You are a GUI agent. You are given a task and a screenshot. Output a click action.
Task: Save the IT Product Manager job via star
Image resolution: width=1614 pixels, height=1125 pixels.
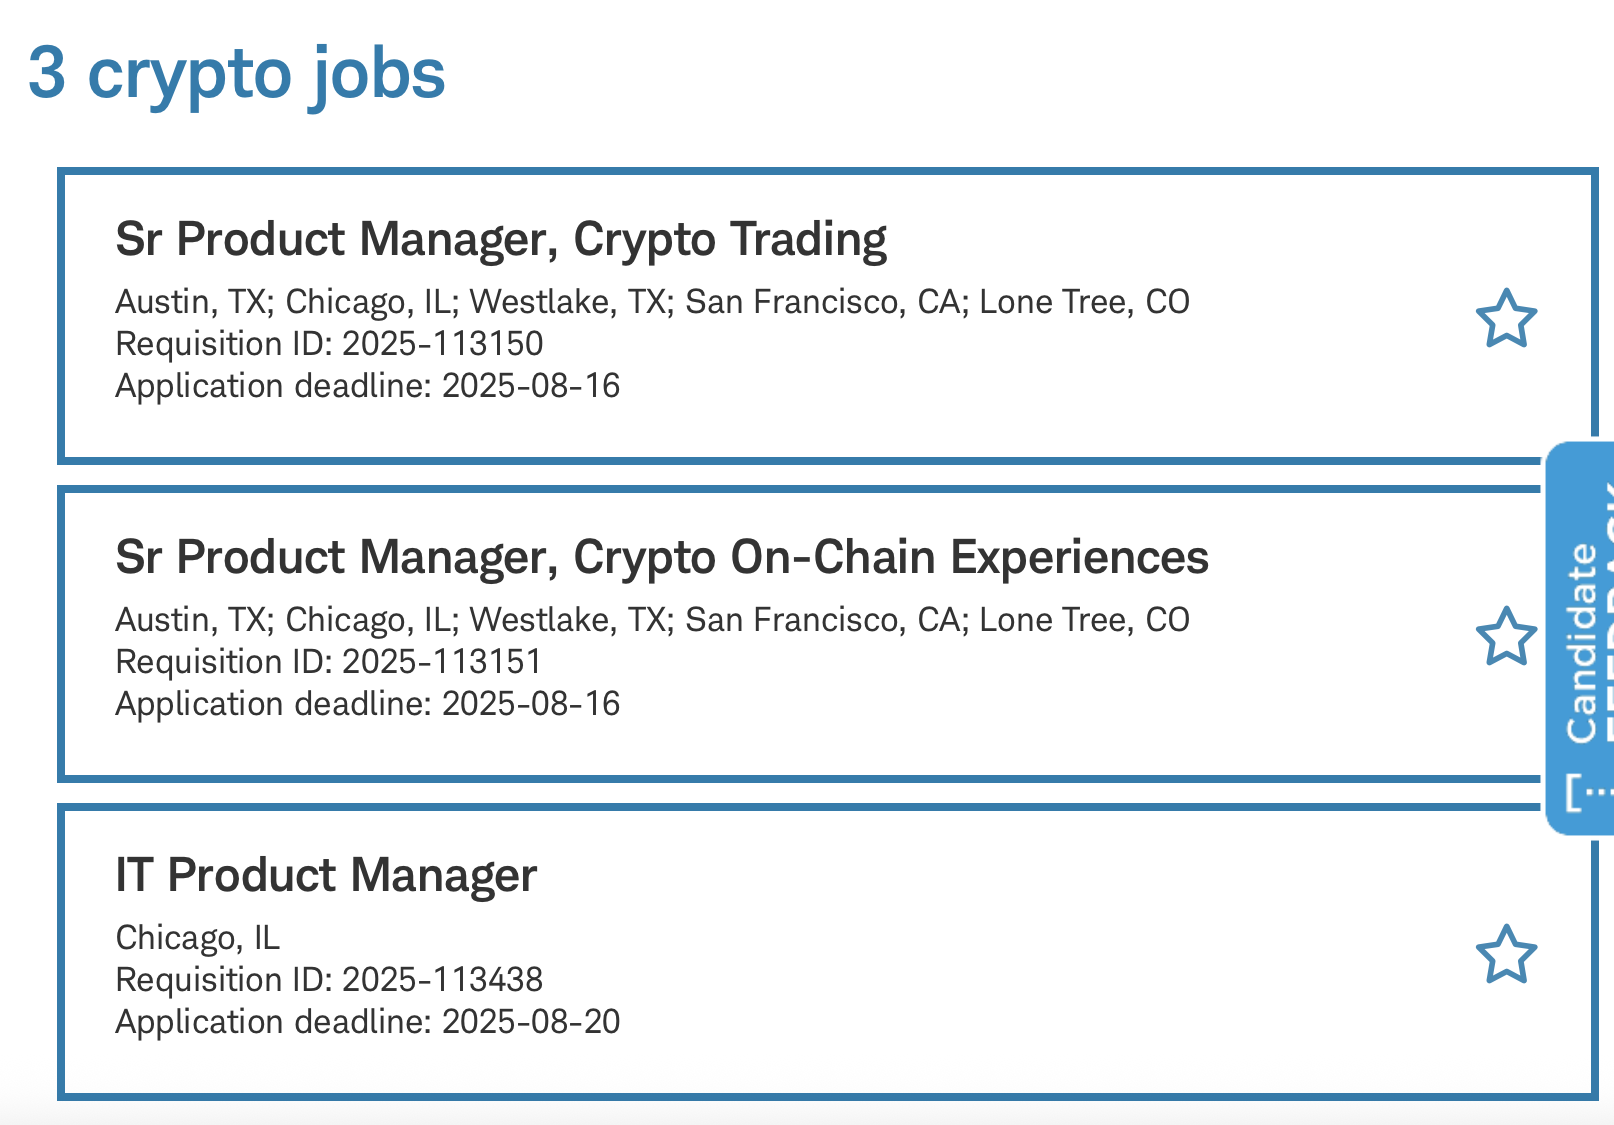pos(1505,955)
